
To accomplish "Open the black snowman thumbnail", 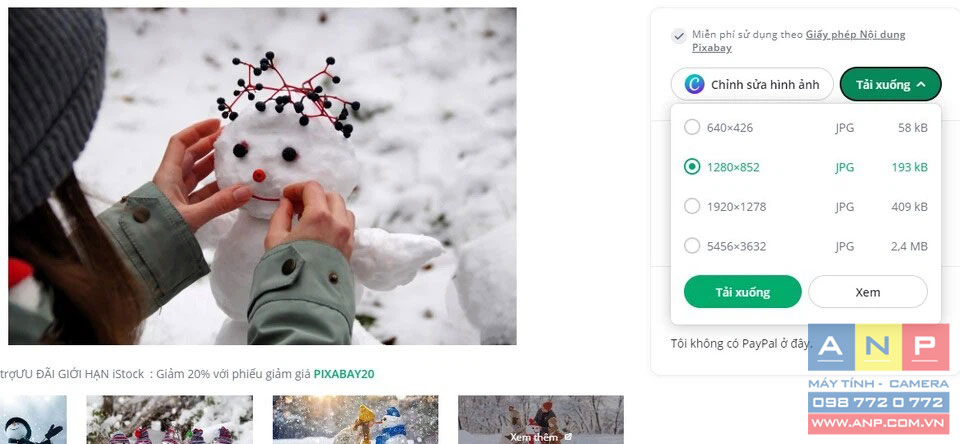I will (x=33, y=420).
